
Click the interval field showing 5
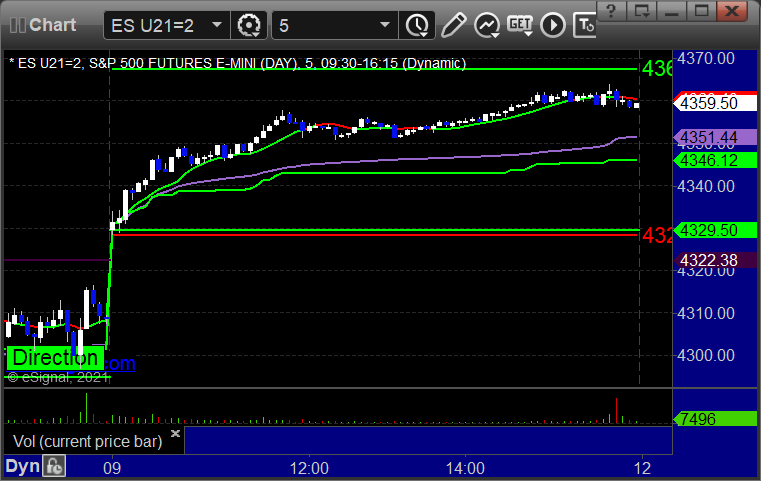(335, 25)
